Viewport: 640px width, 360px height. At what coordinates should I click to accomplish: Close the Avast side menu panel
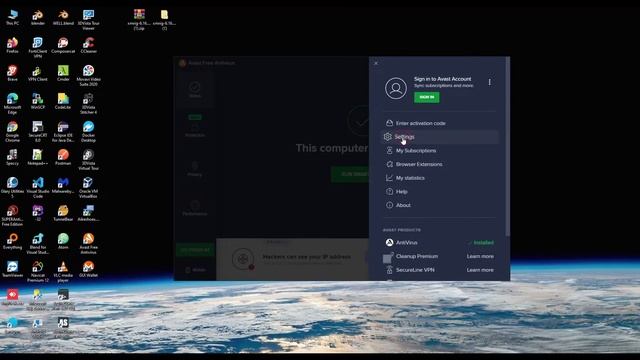click(x=376, y=63)
